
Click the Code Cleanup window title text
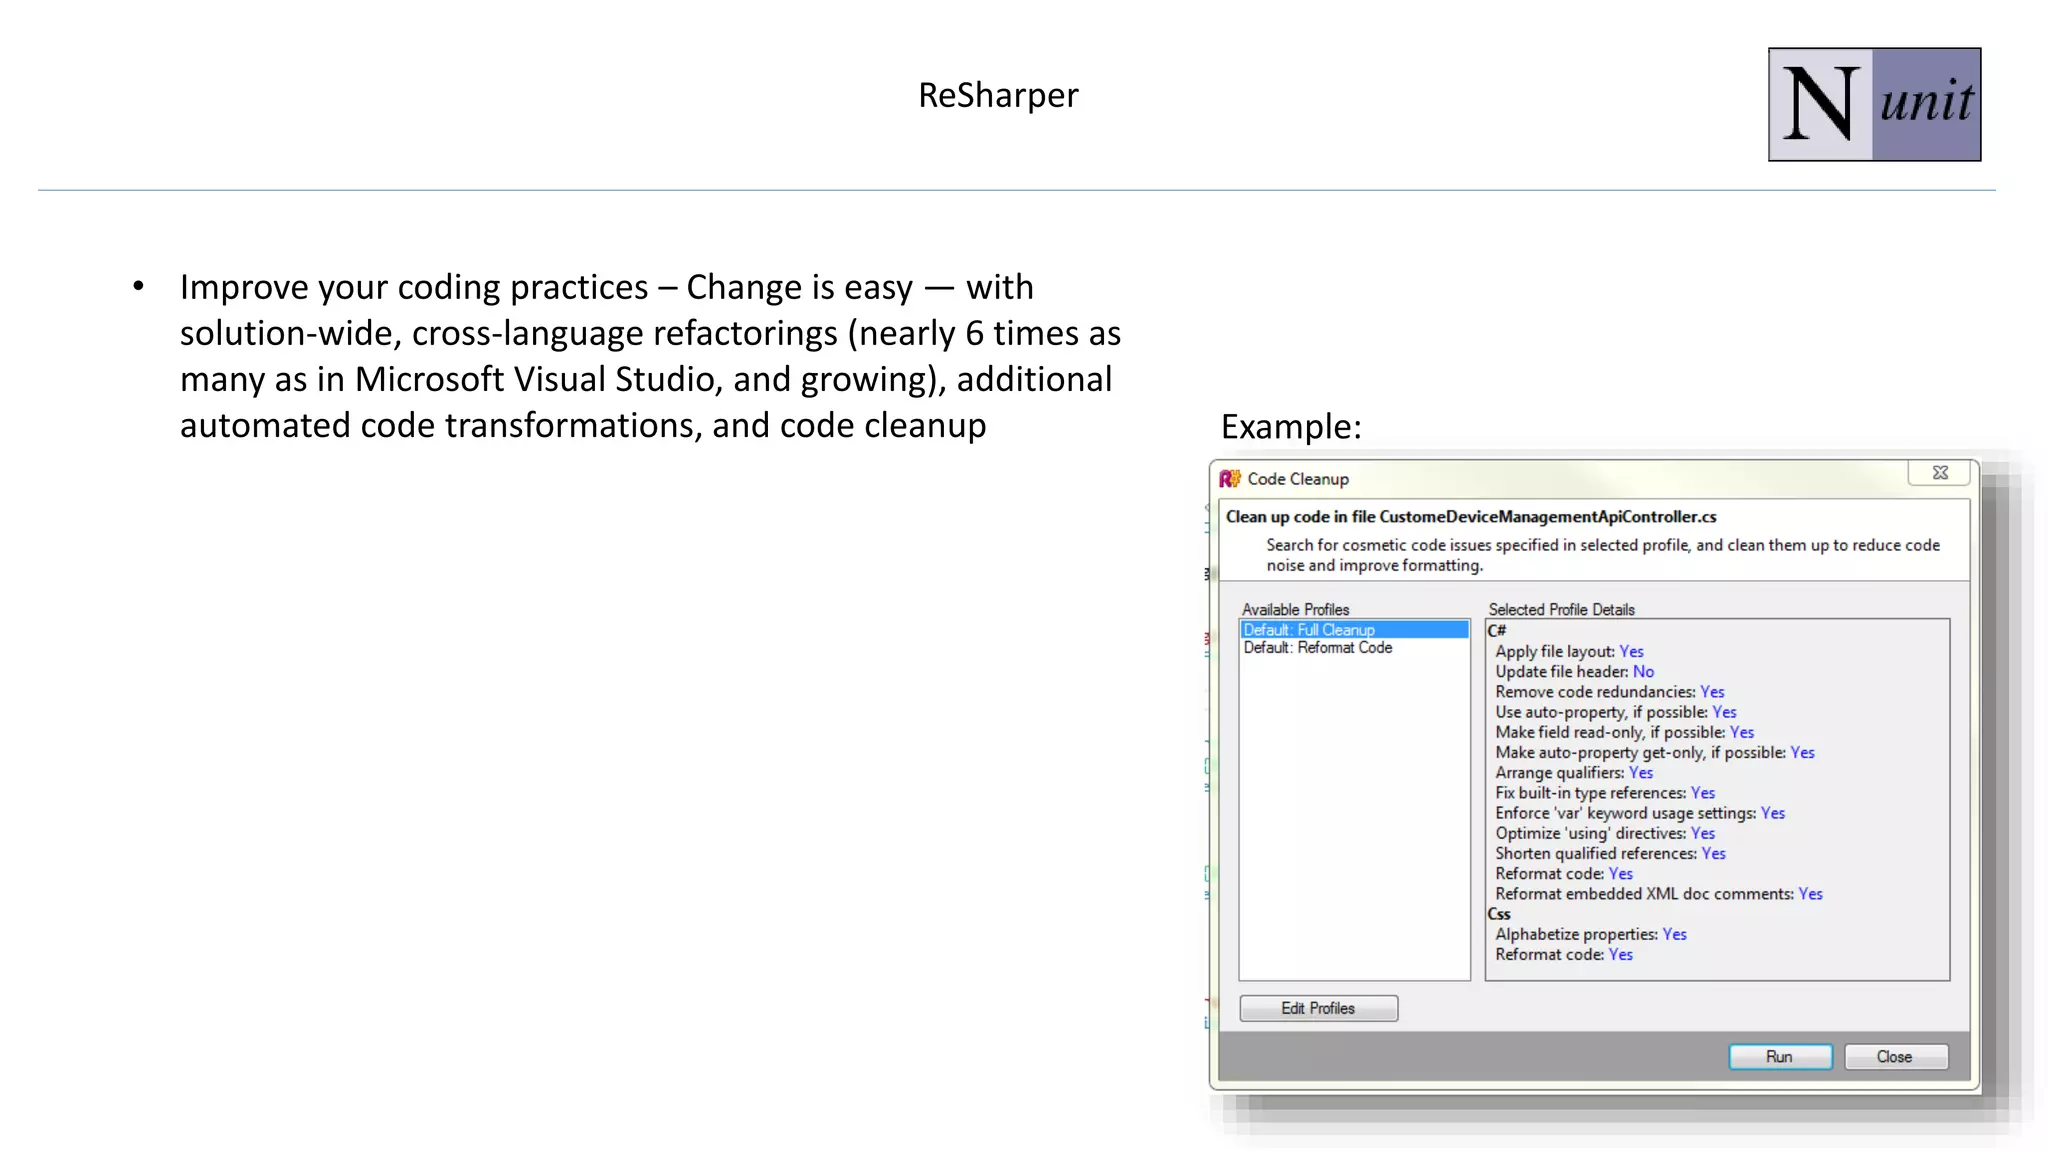(x=1298, y=479)
